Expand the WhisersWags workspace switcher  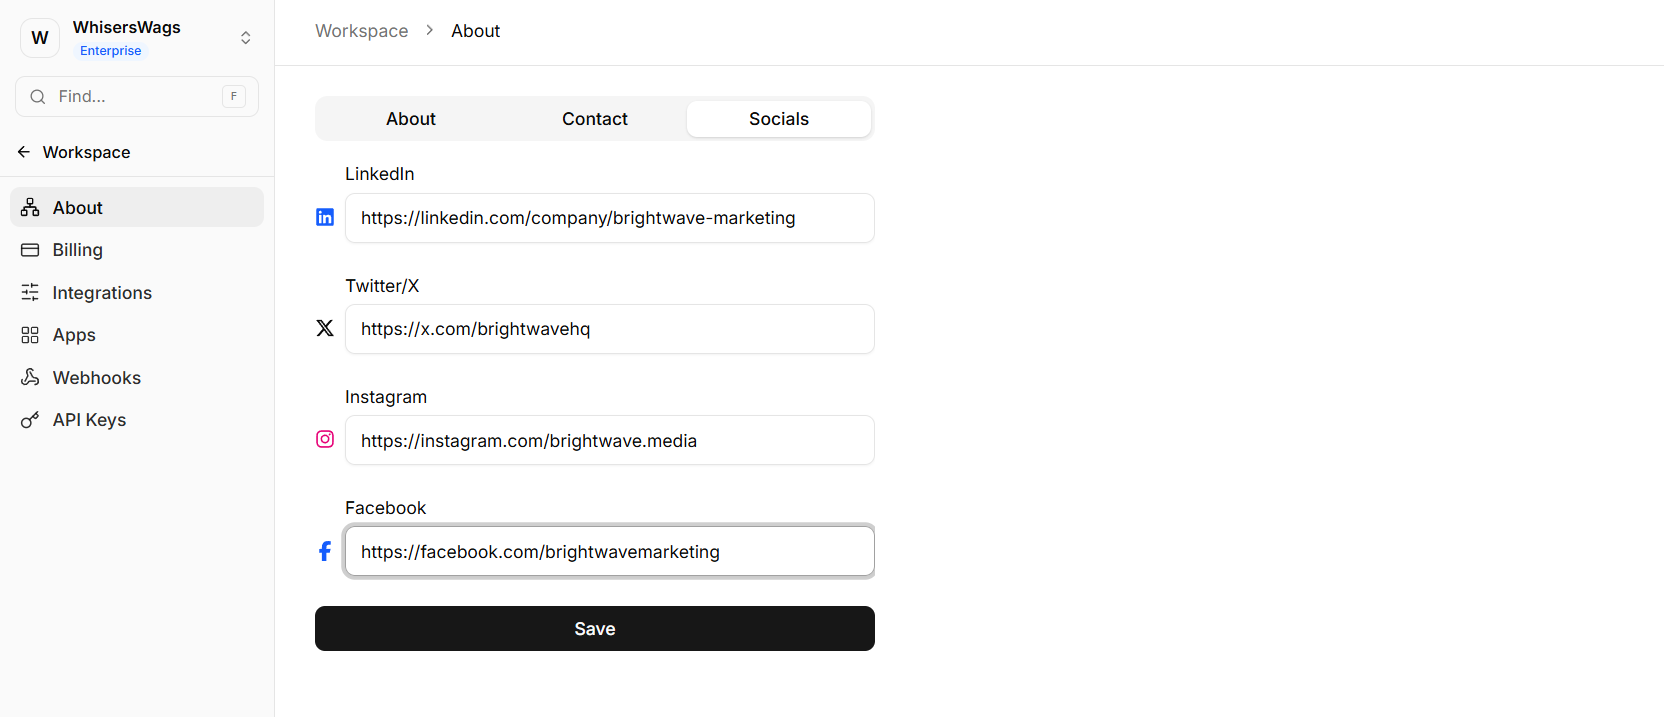[x=245, y=38]
